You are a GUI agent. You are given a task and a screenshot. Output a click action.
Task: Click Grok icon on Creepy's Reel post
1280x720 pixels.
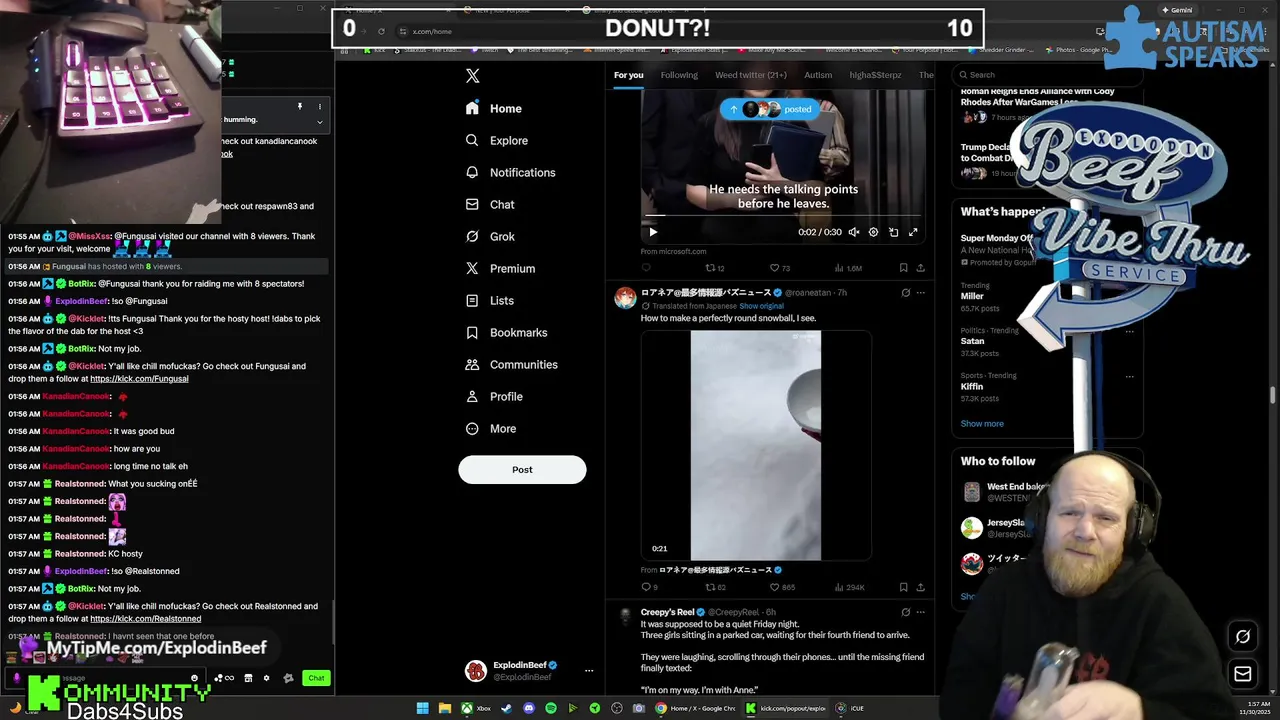click(x=905, y=612)
